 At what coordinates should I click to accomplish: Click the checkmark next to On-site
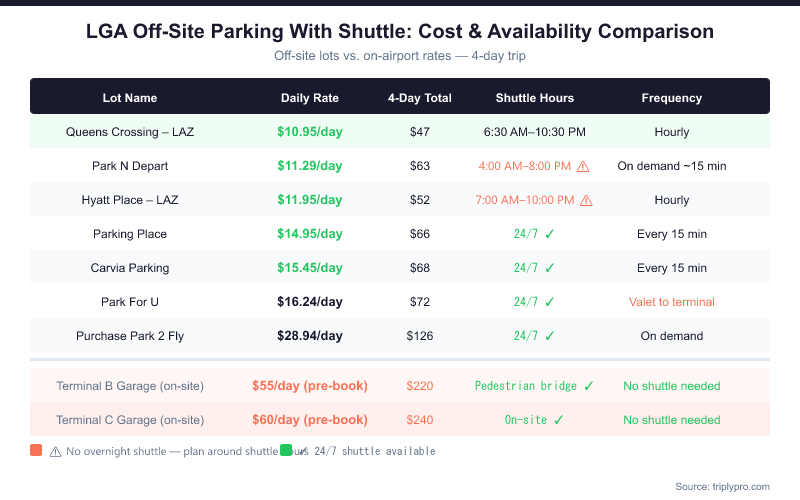tap(559, 420)
